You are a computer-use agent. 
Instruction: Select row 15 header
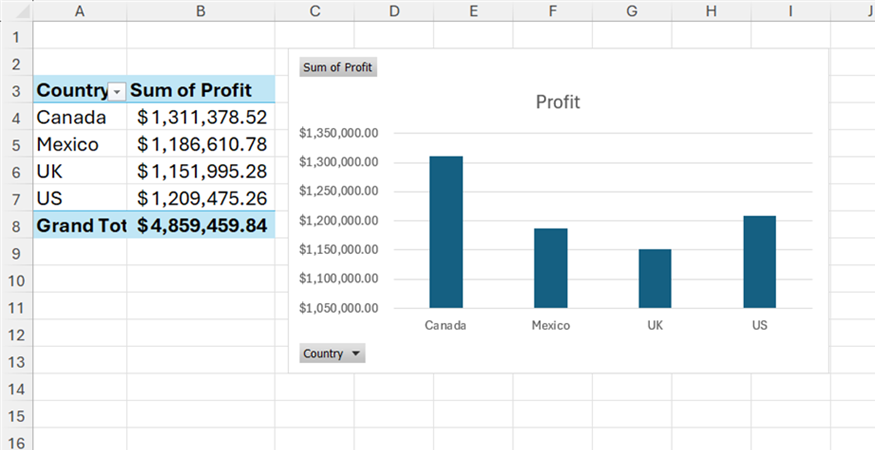pyautogui.click(x=16, y=415)
